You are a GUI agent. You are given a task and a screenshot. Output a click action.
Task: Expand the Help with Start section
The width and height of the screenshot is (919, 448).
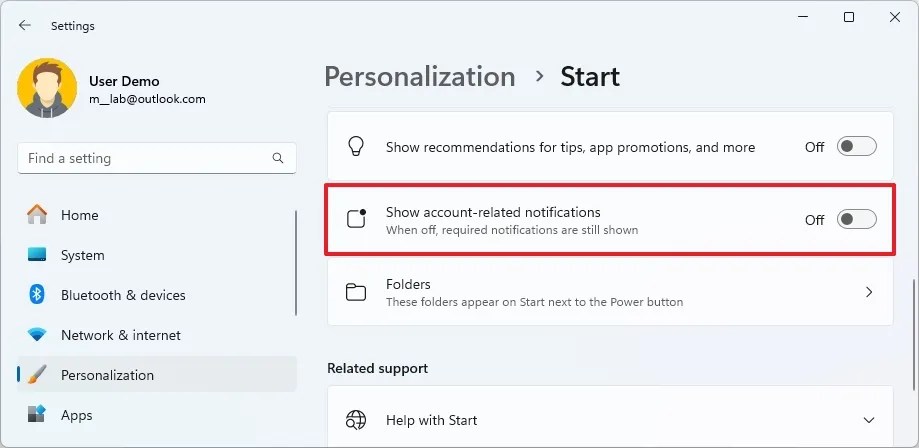tap(869, 420)
